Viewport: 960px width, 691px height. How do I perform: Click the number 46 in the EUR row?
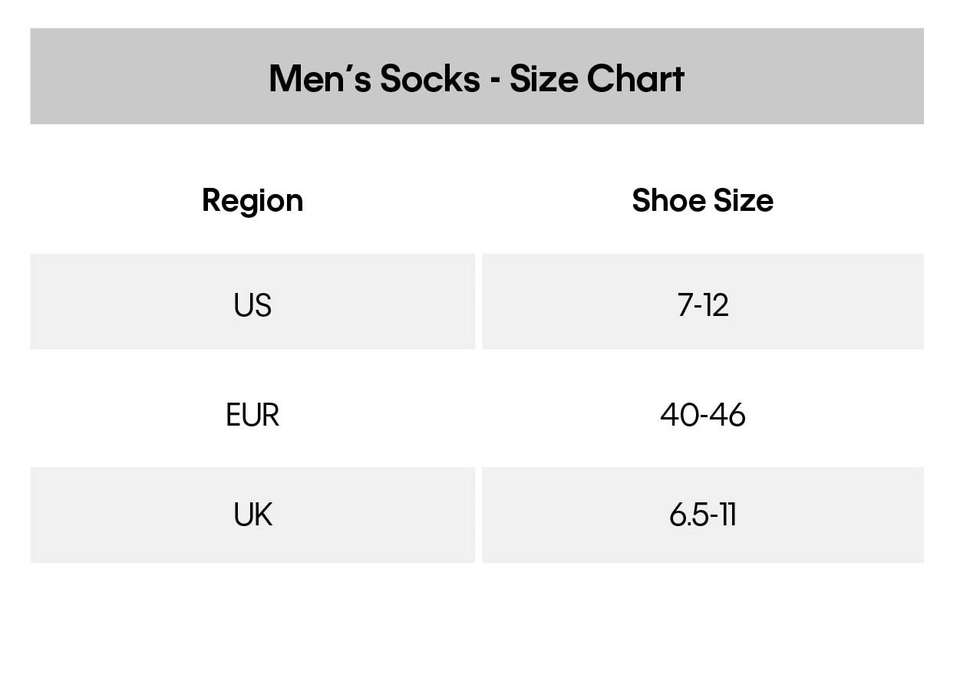coord(727,414)
